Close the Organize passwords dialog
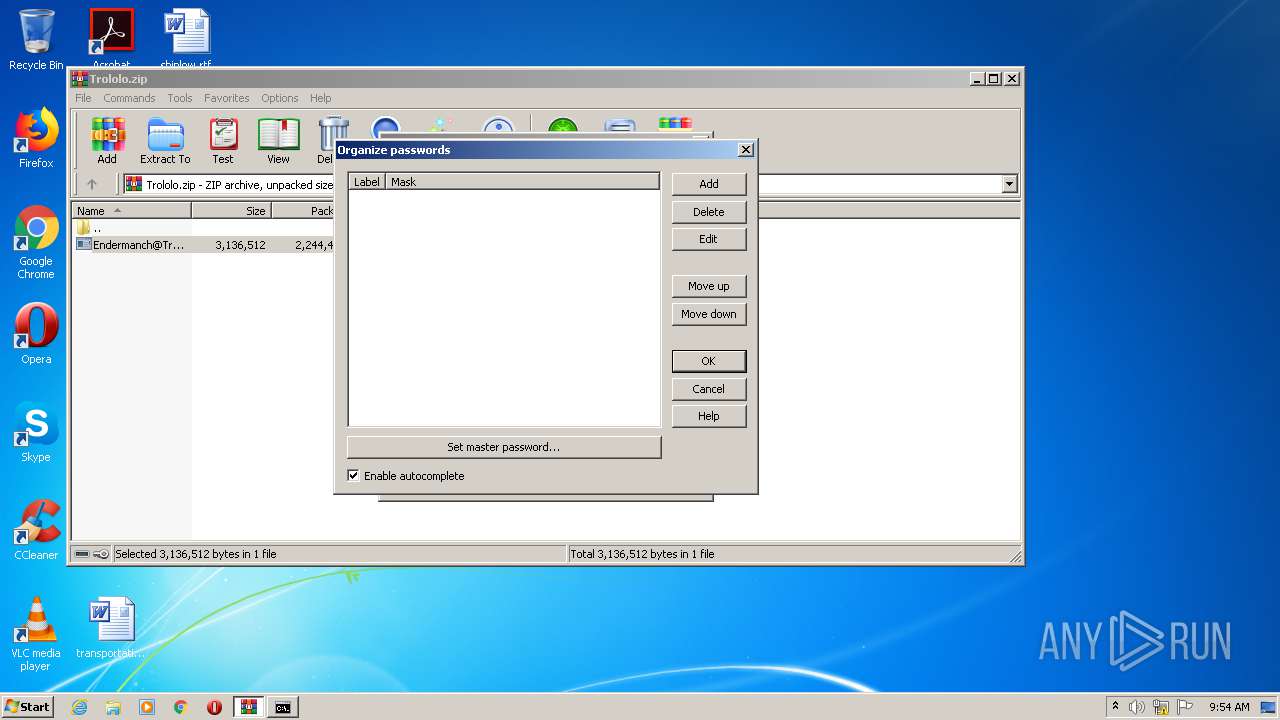The height and width of the screenshot is (720, 1280). pyautogui.click(x=745, y=150)
